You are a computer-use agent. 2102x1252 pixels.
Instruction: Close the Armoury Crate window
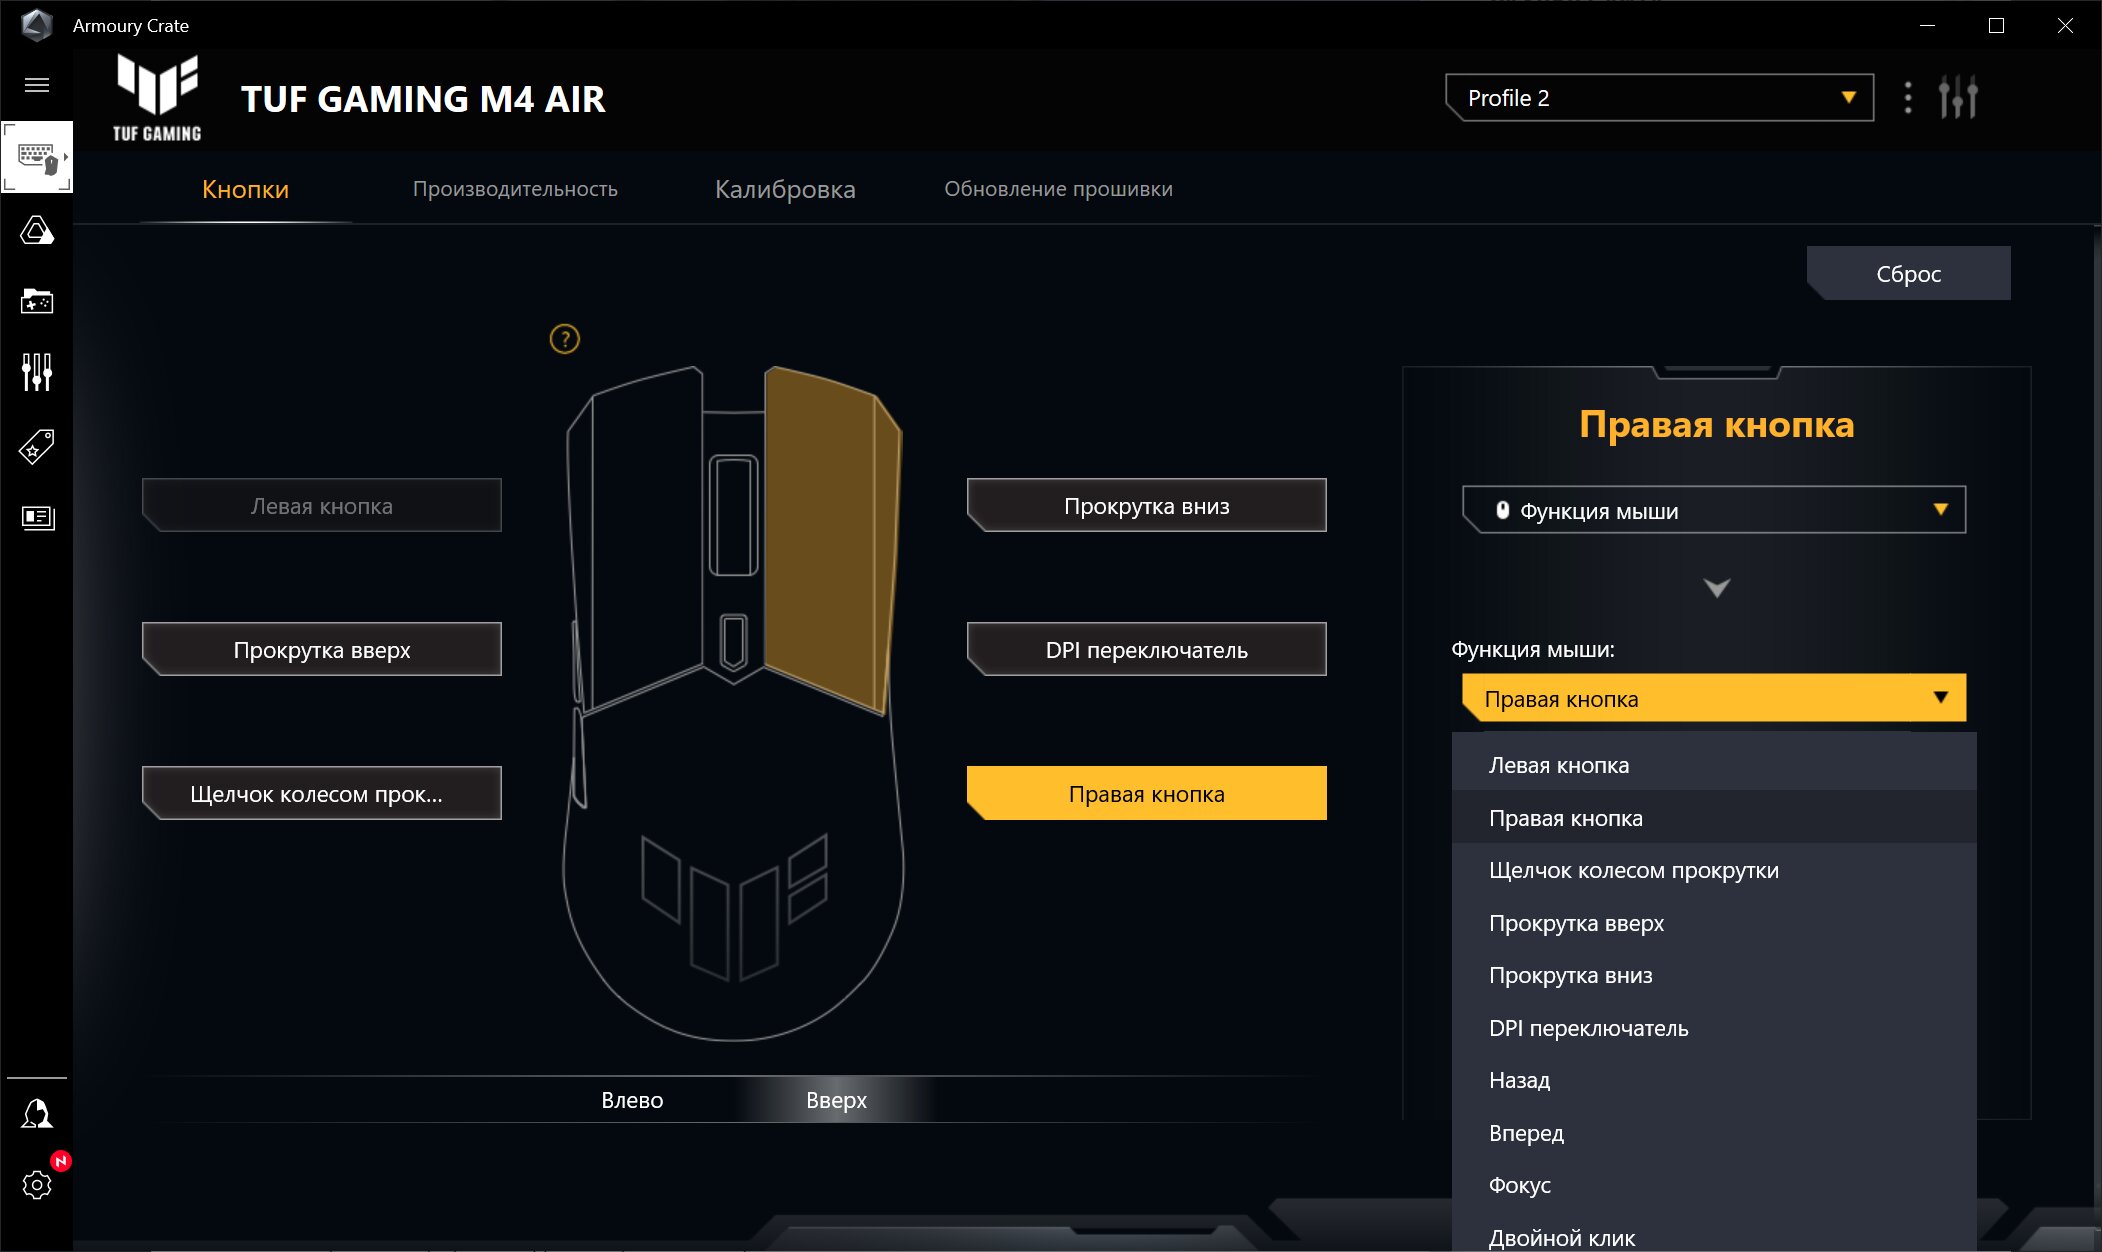click(x=2065, y=25)
